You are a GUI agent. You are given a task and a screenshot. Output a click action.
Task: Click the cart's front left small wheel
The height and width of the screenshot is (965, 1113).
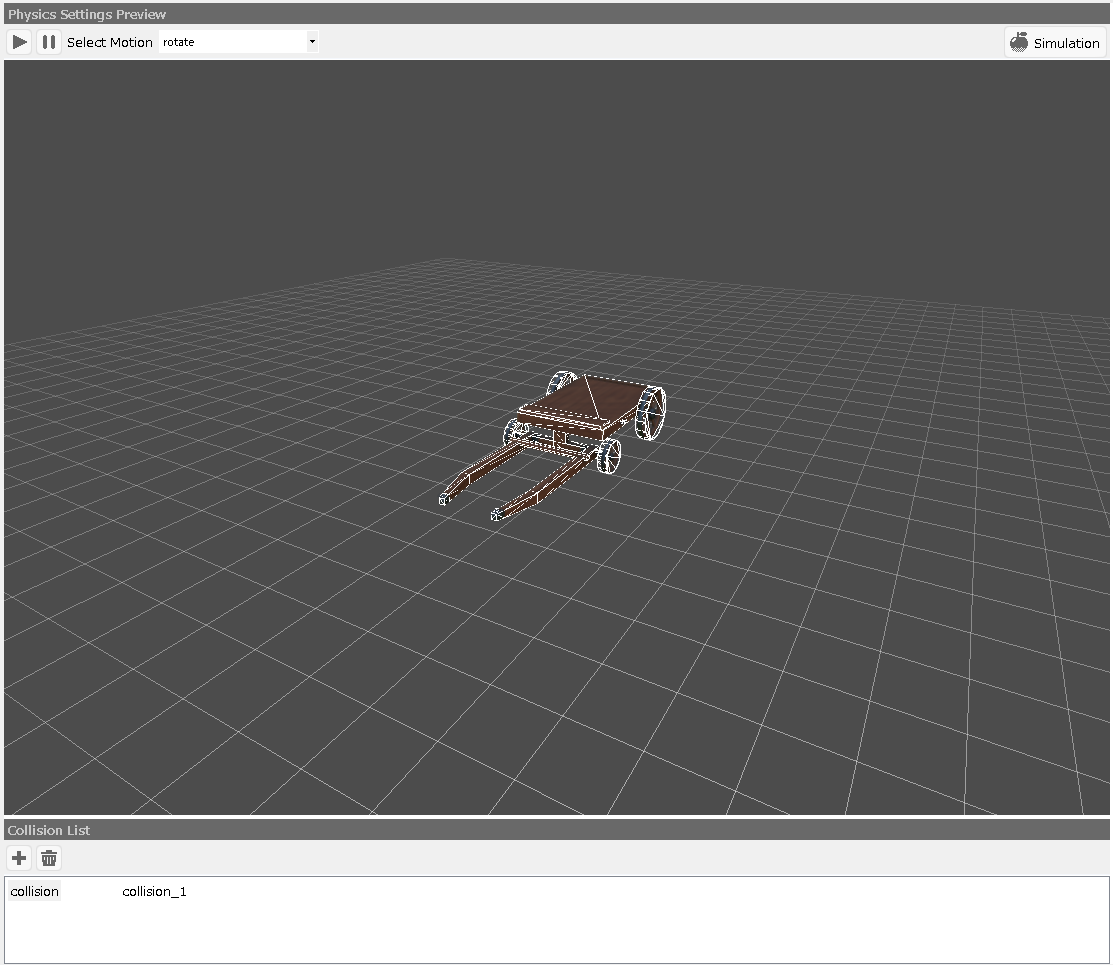tap(515, 434)
